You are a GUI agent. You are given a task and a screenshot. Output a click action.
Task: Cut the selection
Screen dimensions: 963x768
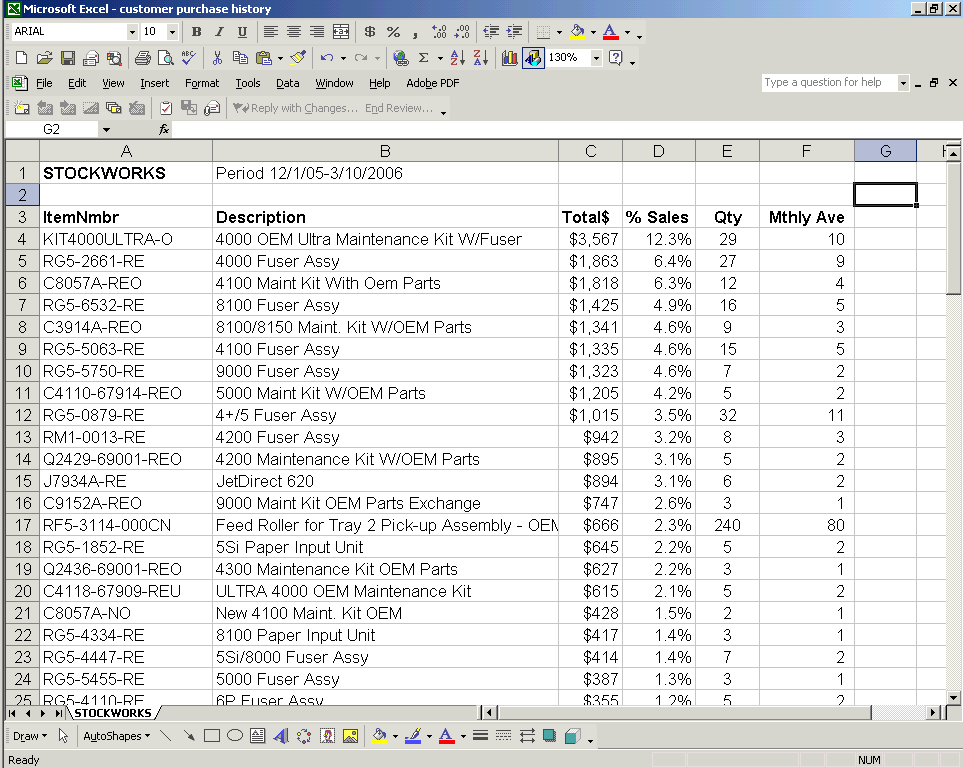coord(217,58)
